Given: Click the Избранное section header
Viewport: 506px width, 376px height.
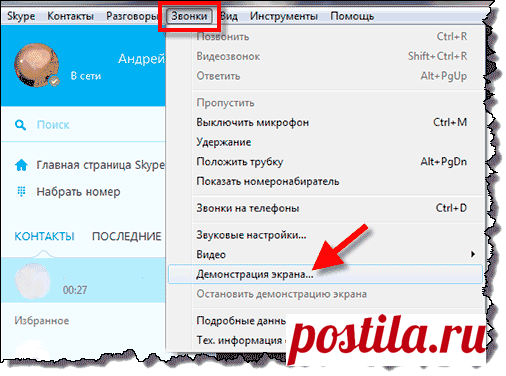Looking at the screenshot, I should click(x=42, y=321).
